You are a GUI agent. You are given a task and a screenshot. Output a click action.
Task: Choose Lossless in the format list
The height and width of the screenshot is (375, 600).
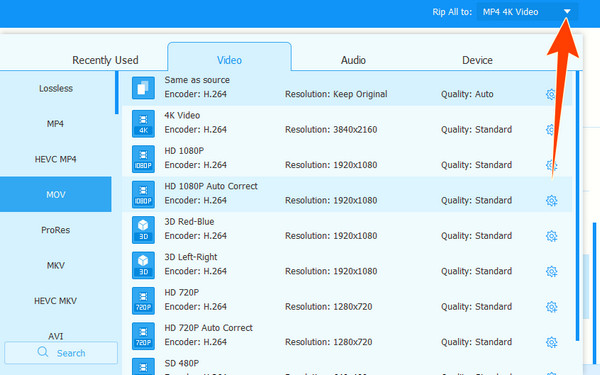(56, 88)
